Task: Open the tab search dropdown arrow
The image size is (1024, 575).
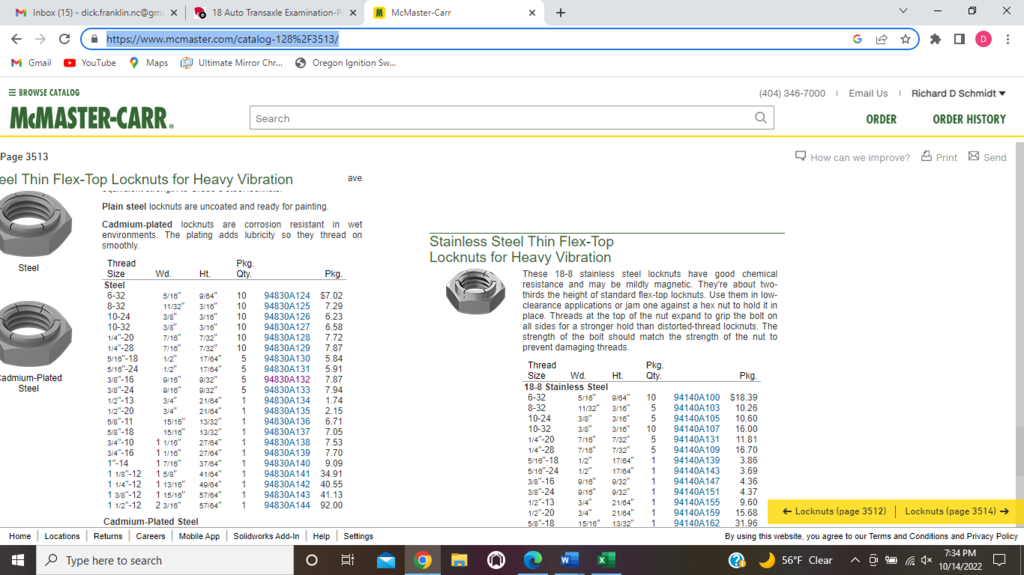Action: click(903, 11)
